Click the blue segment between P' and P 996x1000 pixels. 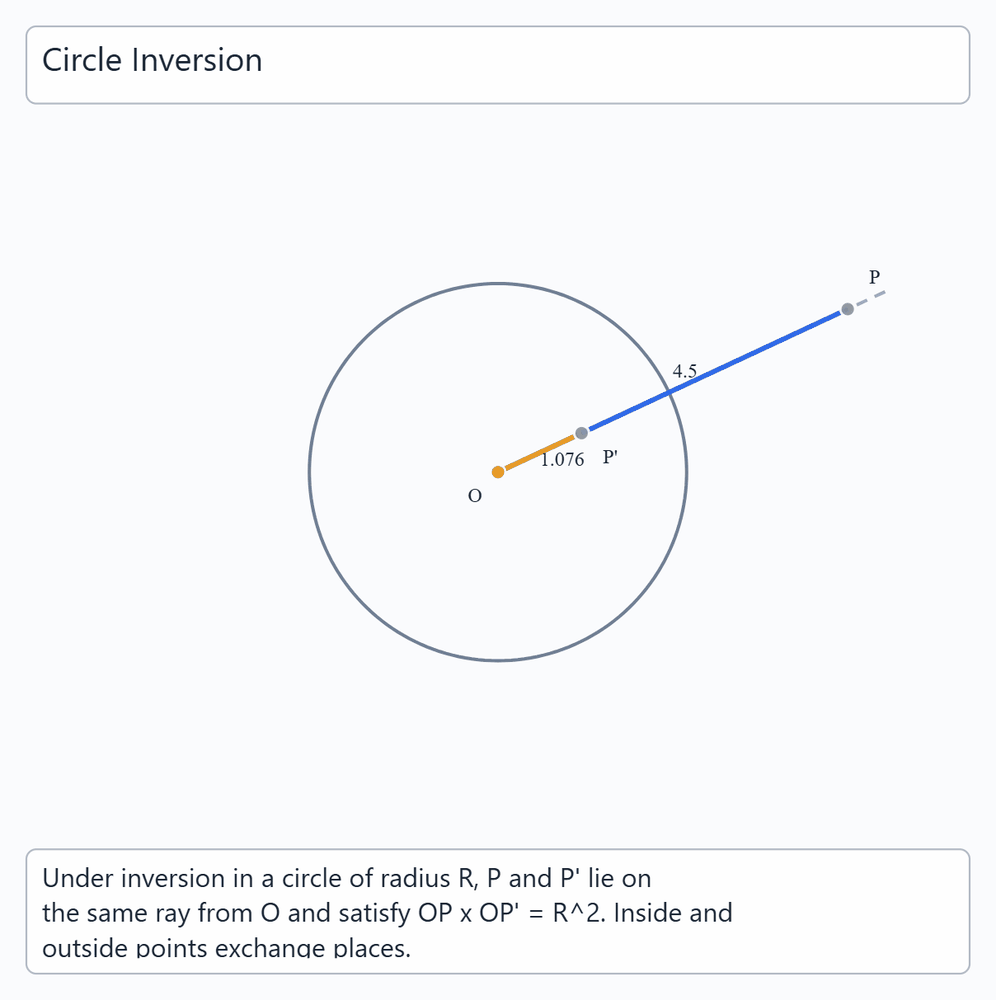pos(714,371)
